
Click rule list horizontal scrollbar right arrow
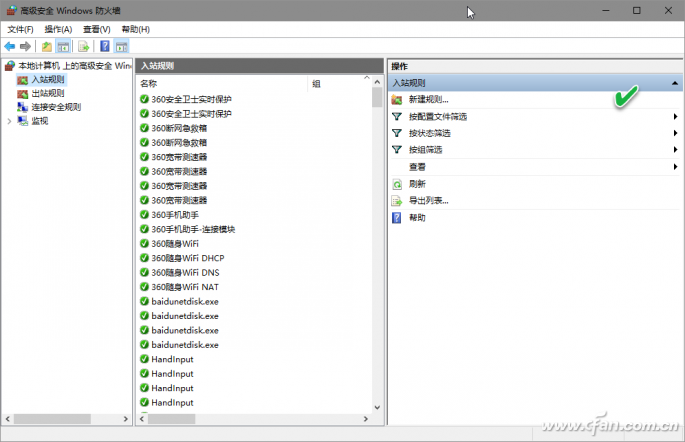[366, 419]
